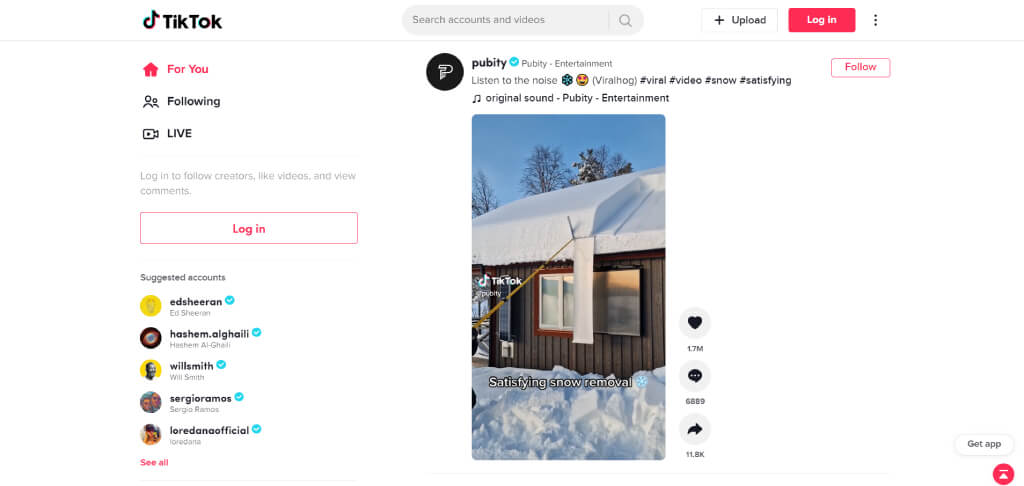Click the red scroll-to-top icon
Viewport: 1024px width, 486px height.
[1002, 474]
